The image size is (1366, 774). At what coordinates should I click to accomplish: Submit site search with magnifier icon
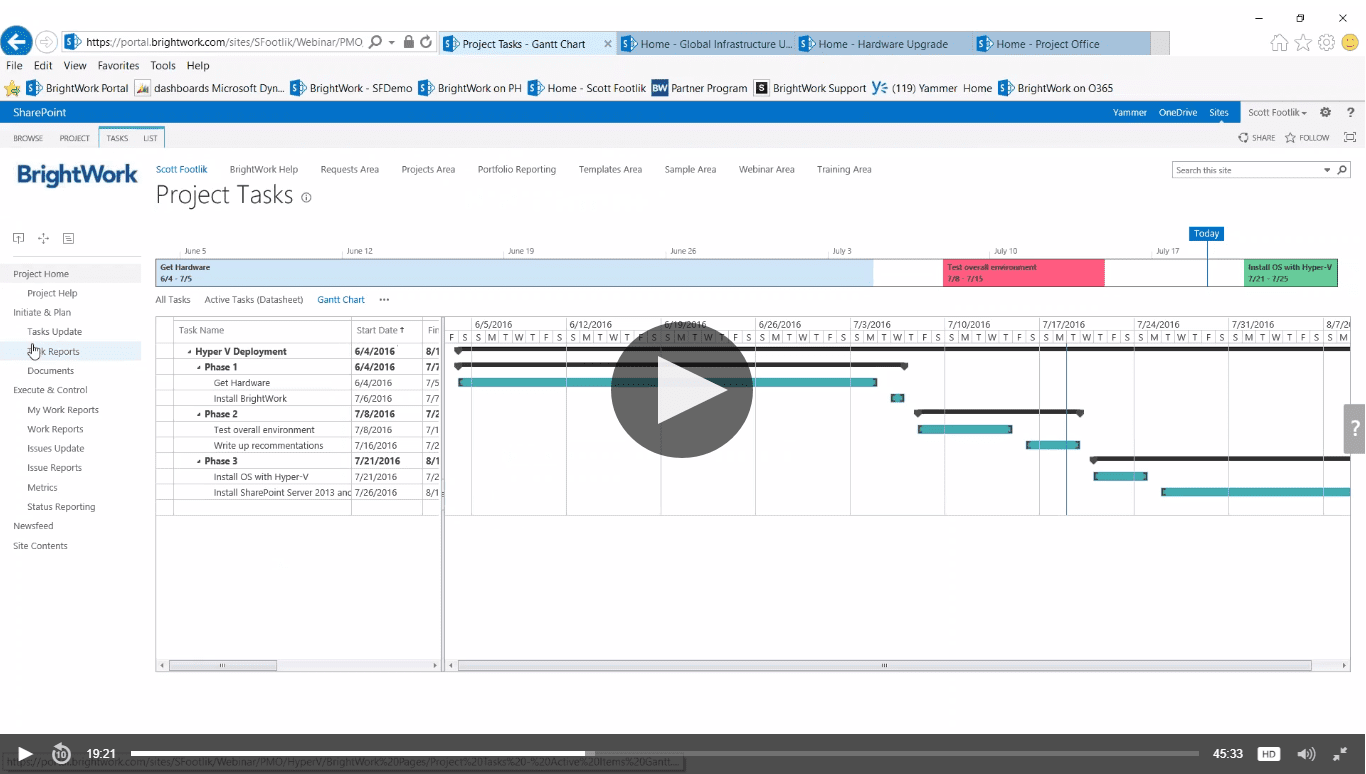tap(1342, 170)
